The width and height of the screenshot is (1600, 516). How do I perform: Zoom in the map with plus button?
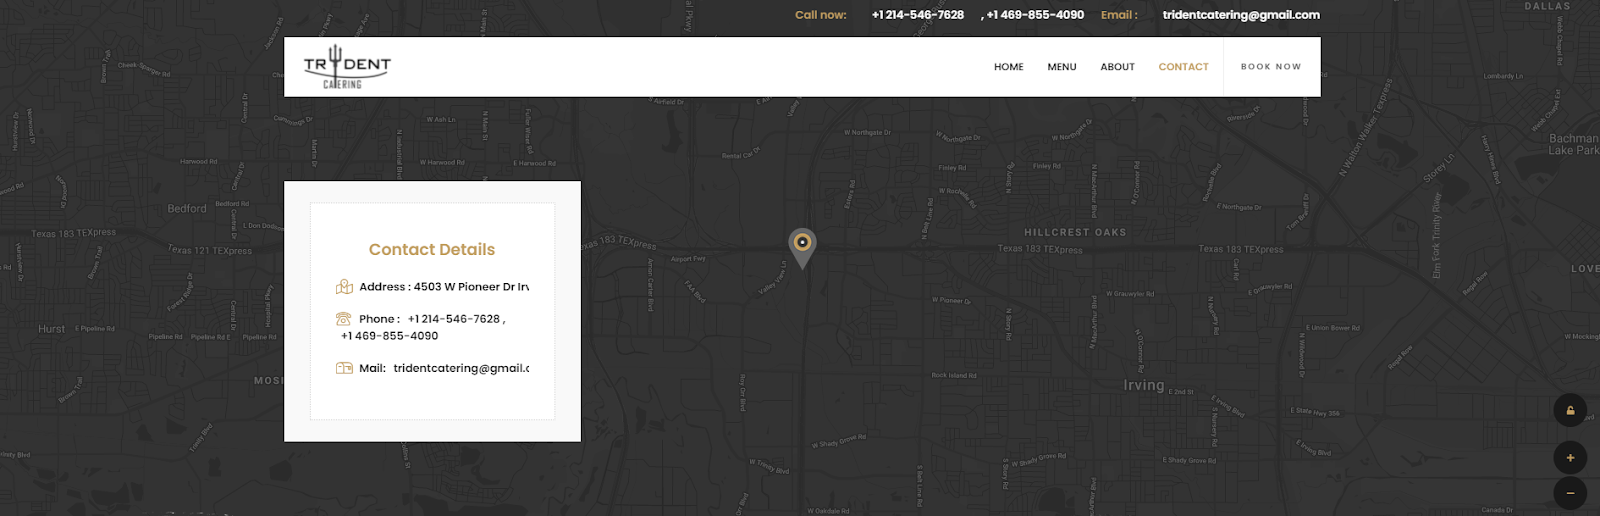pyautogui.click(x=1570, y=458)
